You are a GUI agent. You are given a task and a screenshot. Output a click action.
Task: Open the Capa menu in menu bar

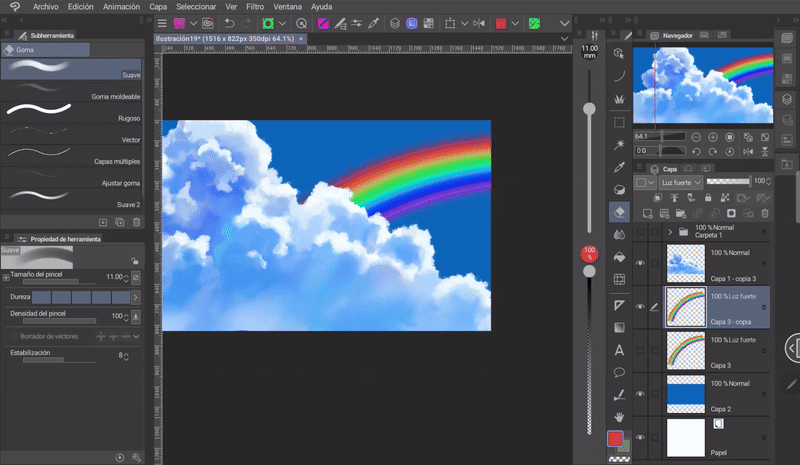pos(158,6)
